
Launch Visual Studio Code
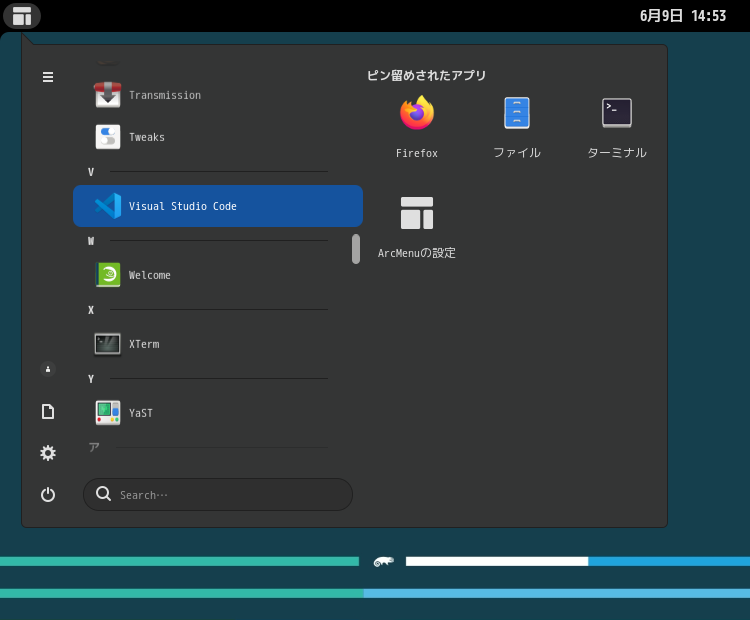(218, 206)
